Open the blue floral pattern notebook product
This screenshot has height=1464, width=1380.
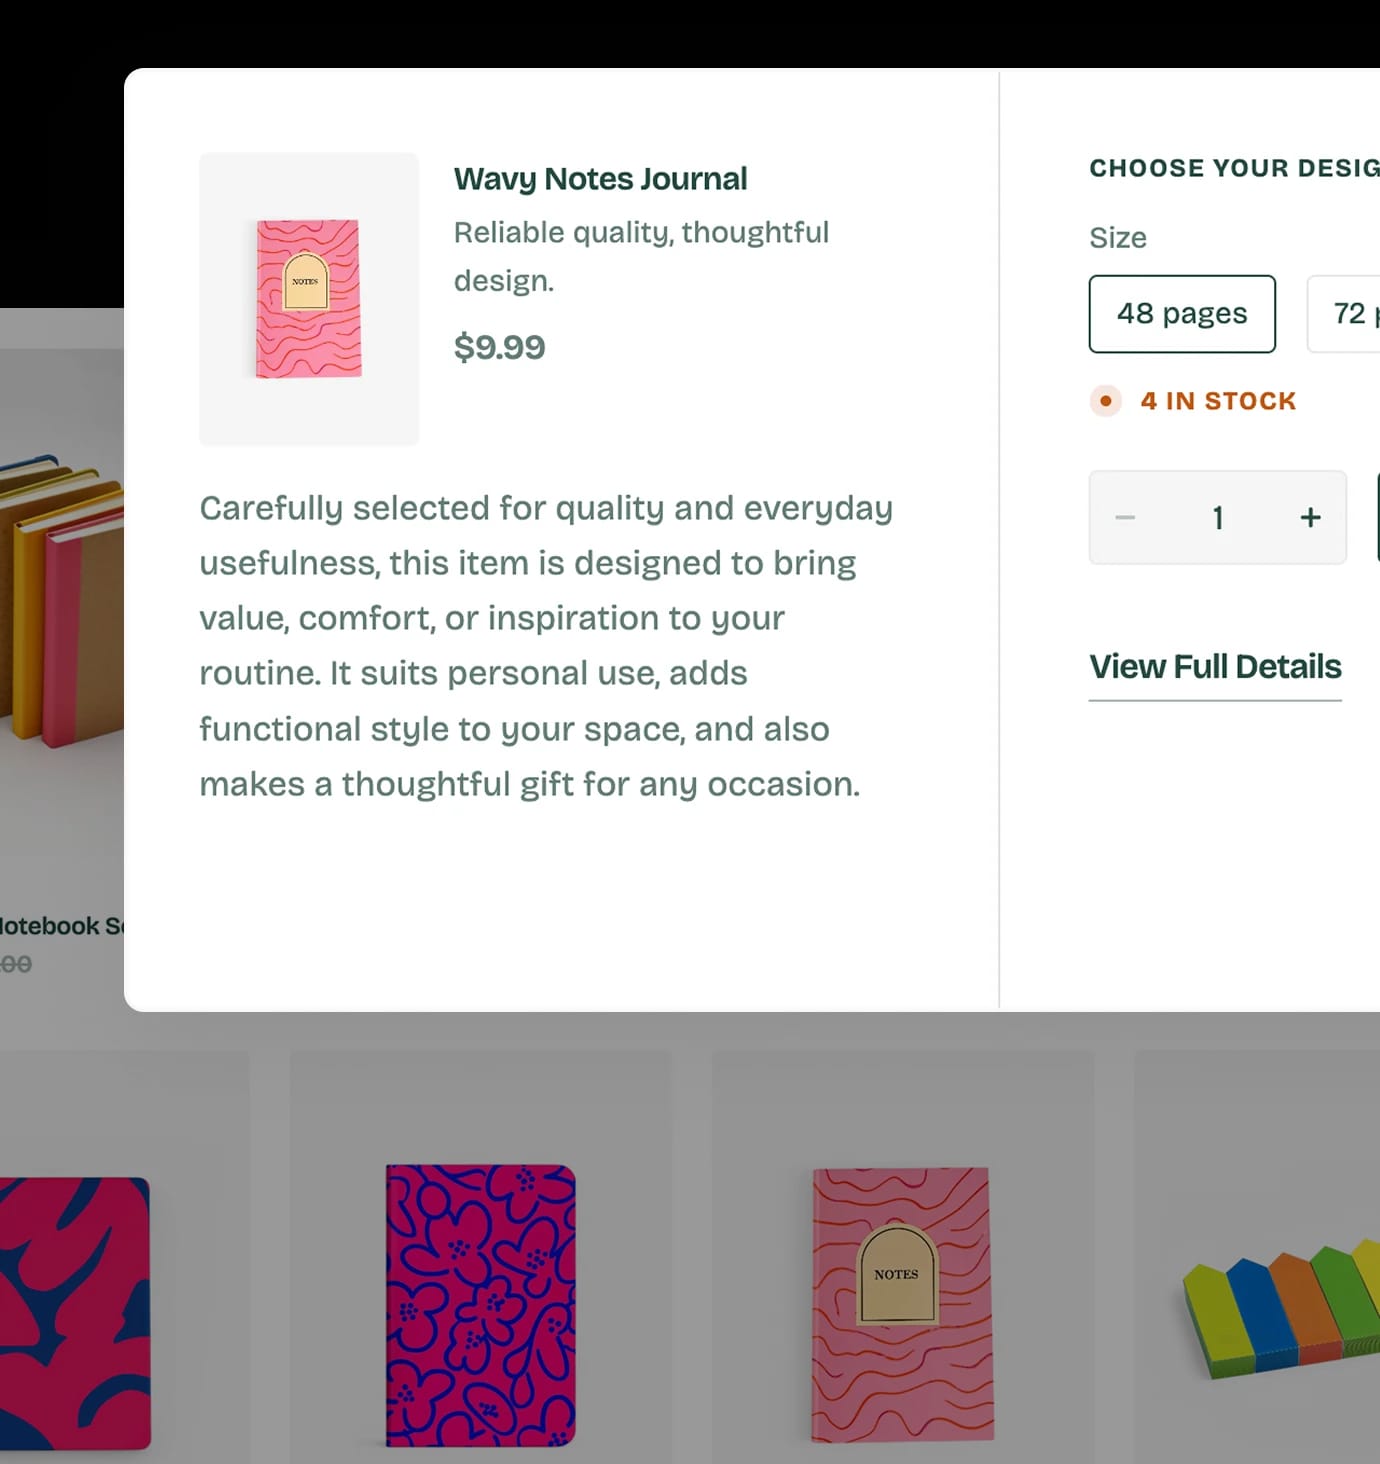[481, 1305]
